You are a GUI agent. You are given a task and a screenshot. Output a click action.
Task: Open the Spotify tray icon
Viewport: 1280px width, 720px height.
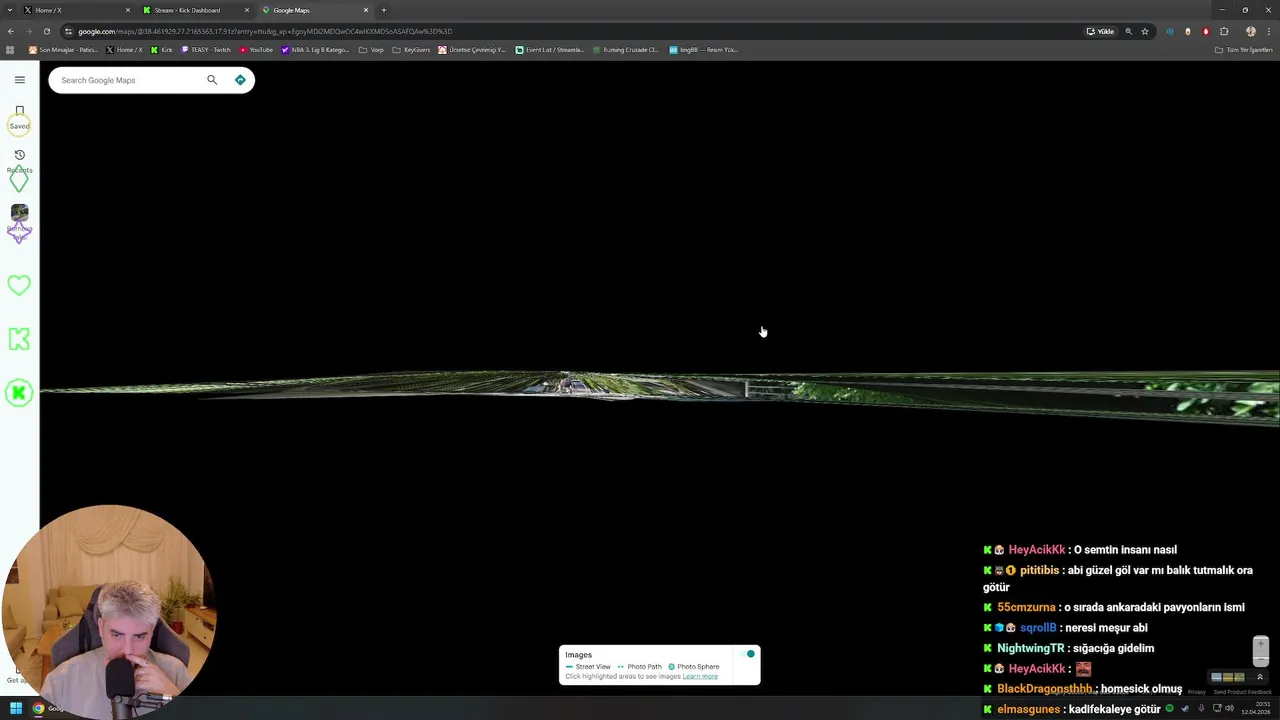1169,708
